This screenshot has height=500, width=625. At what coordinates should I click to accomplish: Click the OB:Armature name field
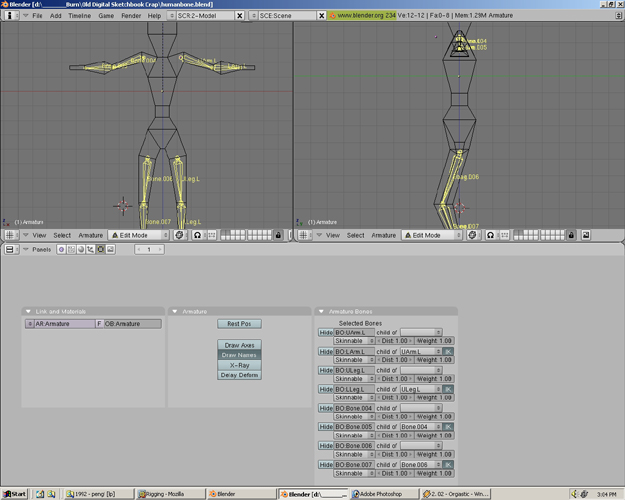(133, 324)
